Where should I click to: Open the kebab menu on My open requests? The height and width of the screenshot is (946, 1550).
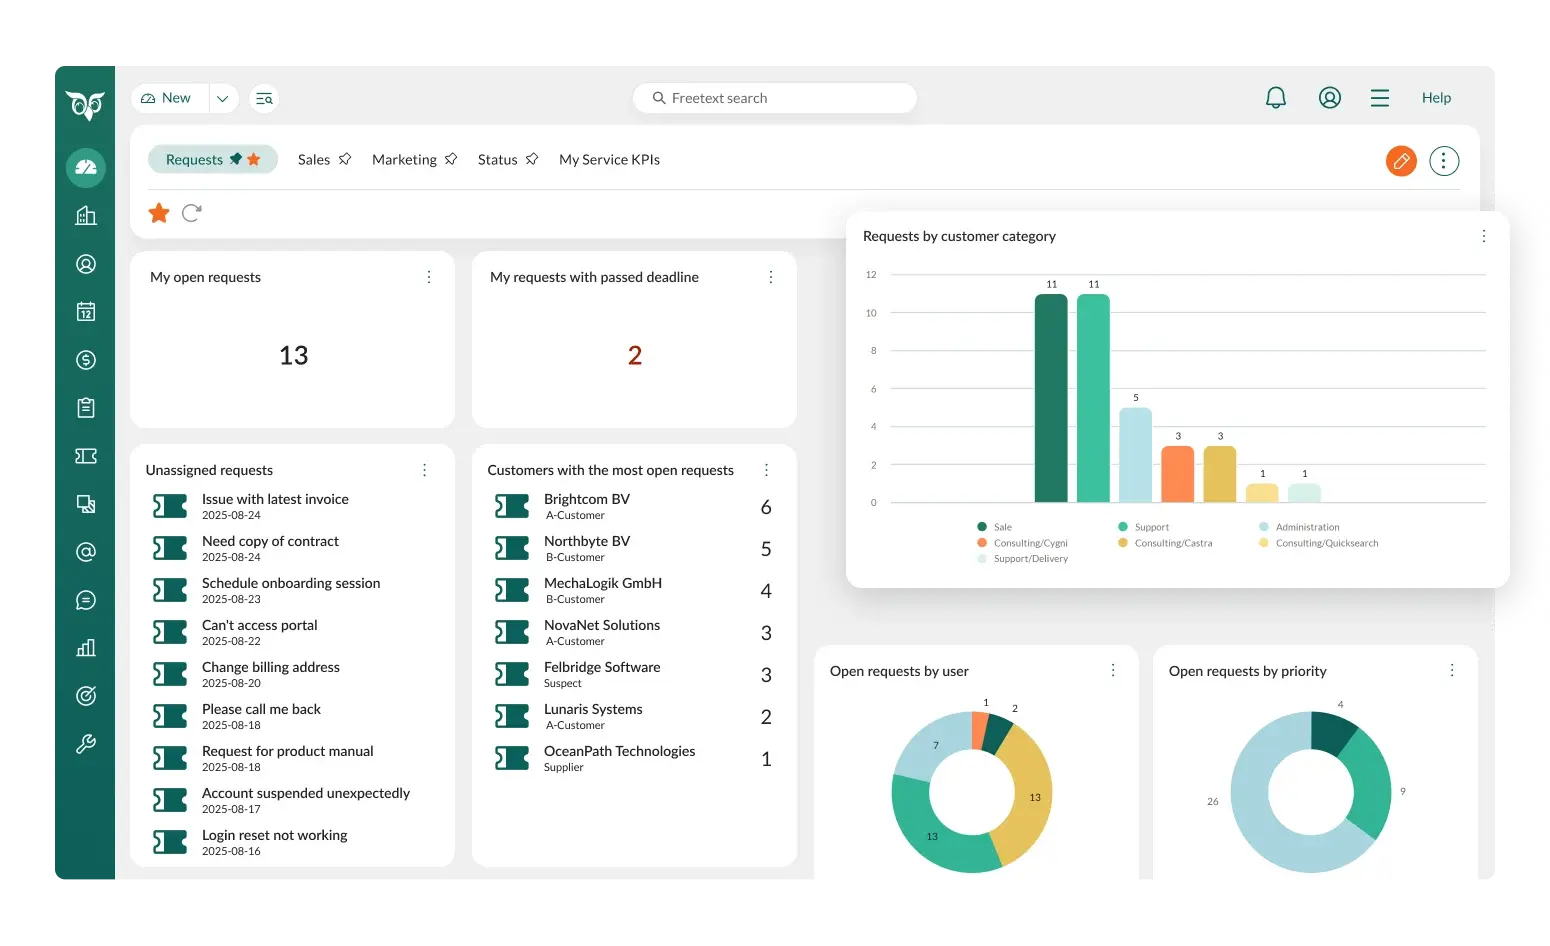click(429, 276)
